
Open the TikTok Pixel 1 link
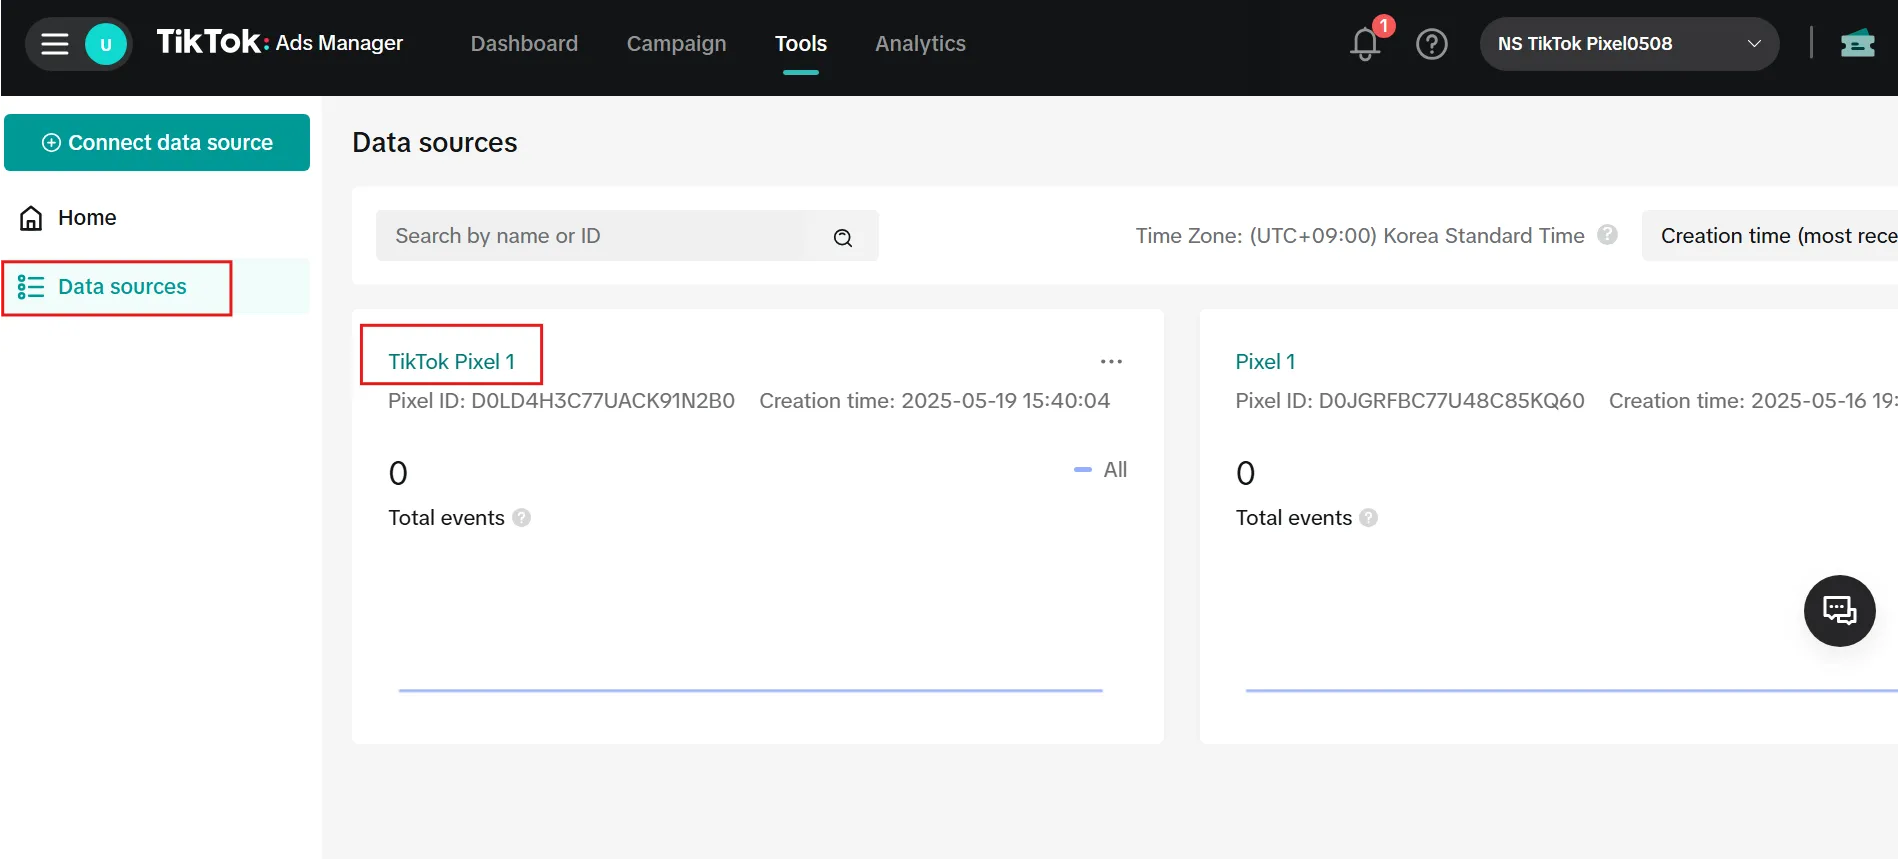coord(451,362)
